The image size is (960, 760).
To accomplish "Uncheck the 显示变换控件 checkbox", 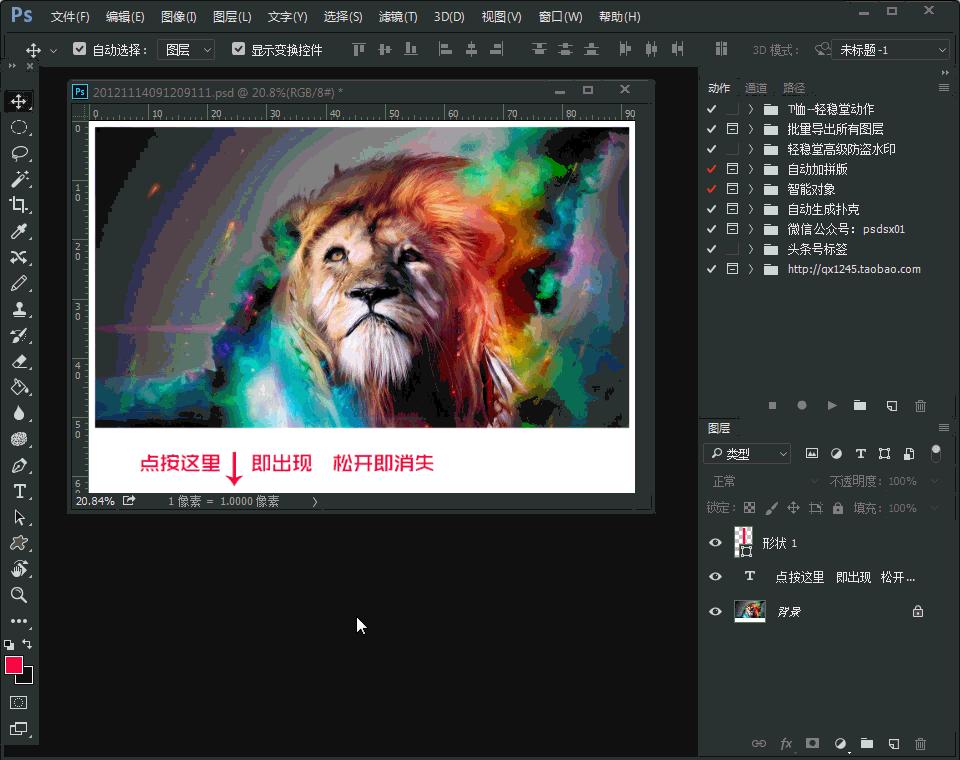I will click(238, 47).
